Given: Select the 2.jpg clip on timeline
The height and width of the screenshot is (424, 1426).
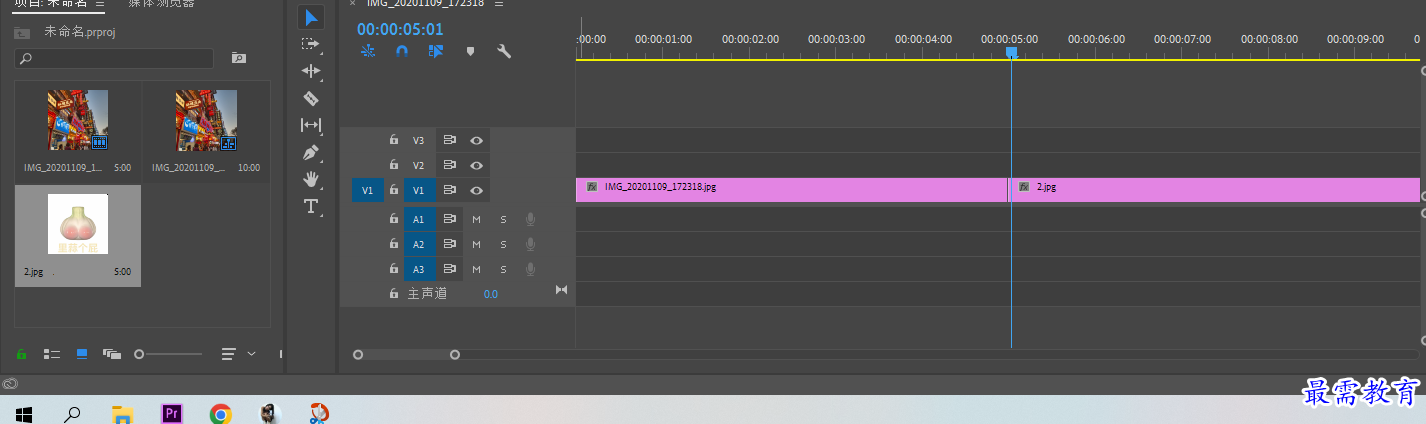Looking at the screenshot, I should click(x=1214, y=190).
